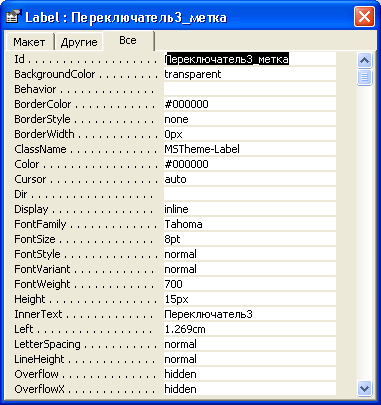This screenshot has height=405, width=381.
Task: Click the FontFamily field showing Tahoma
Action: pos(250,224)
